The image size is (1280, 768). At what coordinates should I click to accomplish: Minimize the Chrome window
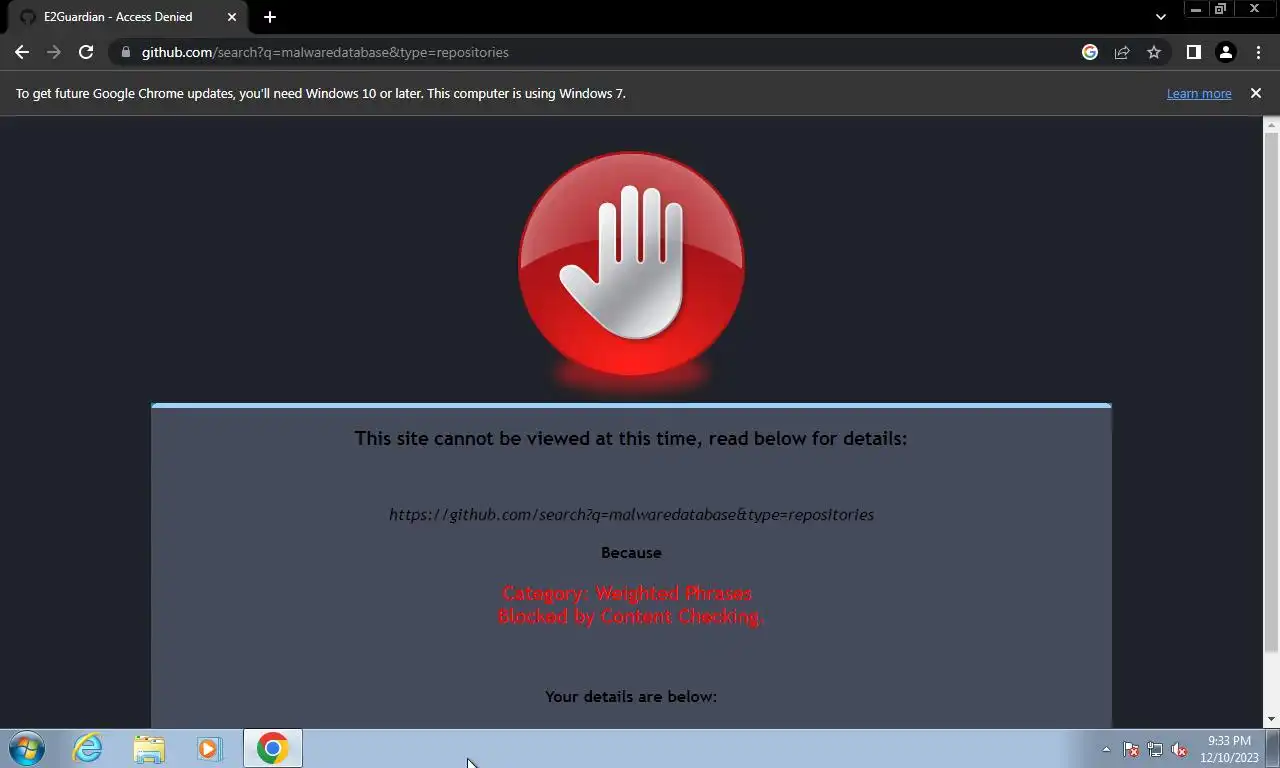coord(1195,9)
